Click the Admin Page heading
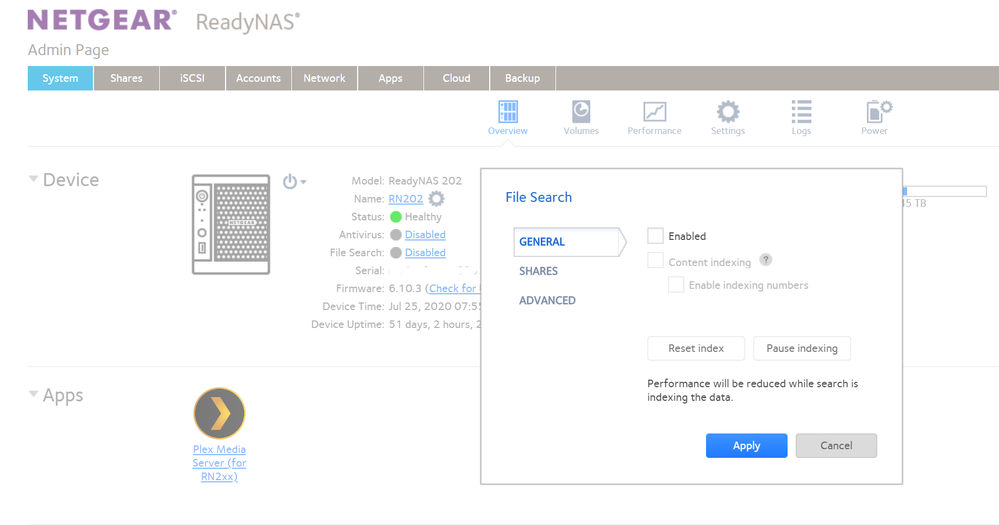The height and width of the screenshot is (525, 999). pyautogui.click(x=68, y=50)
